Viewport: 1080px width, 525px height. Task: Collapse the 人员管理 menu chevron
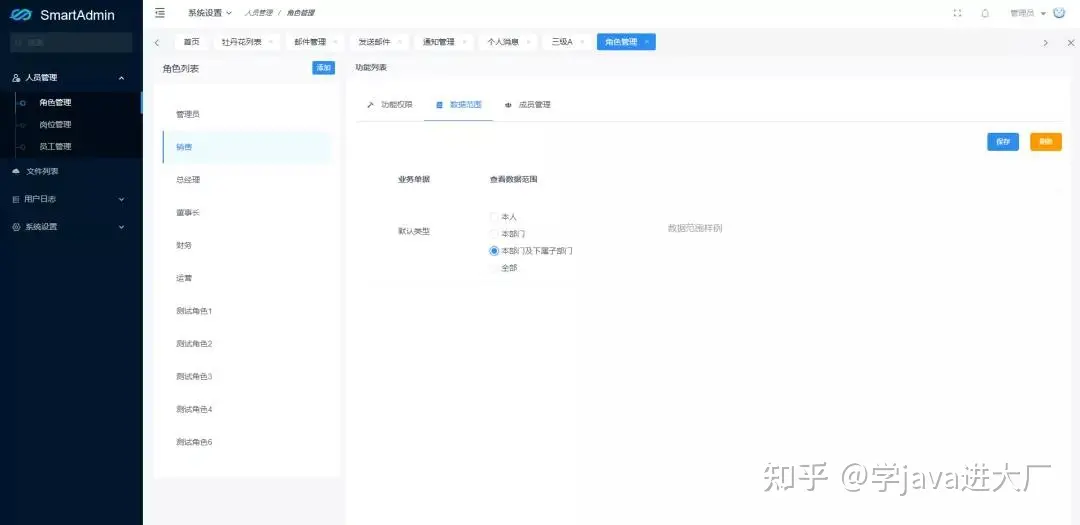coord(121,78)
